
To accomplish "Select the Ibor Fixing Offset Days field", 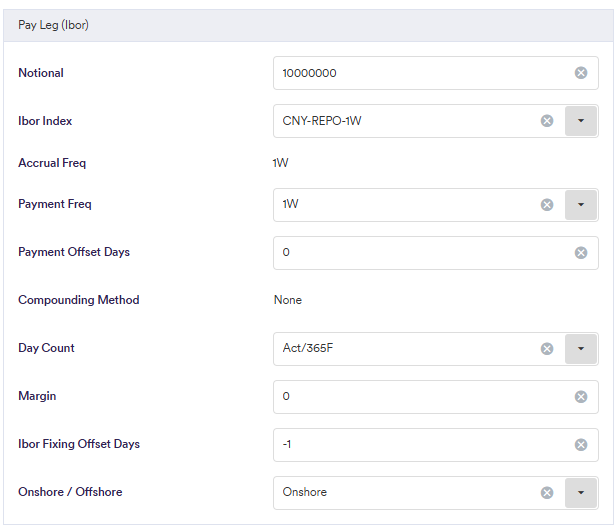I will [x=420, y=445].
